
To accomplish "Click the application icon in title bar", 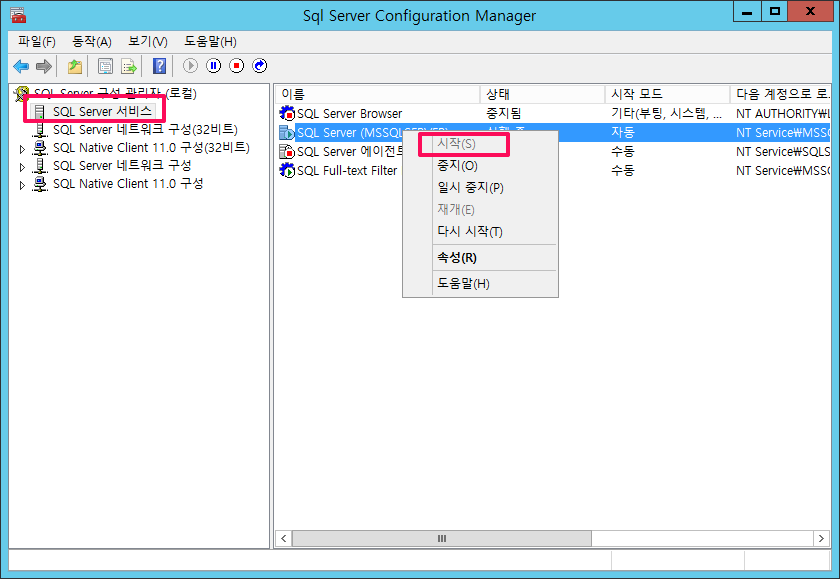I will click(x=18, y=15).
